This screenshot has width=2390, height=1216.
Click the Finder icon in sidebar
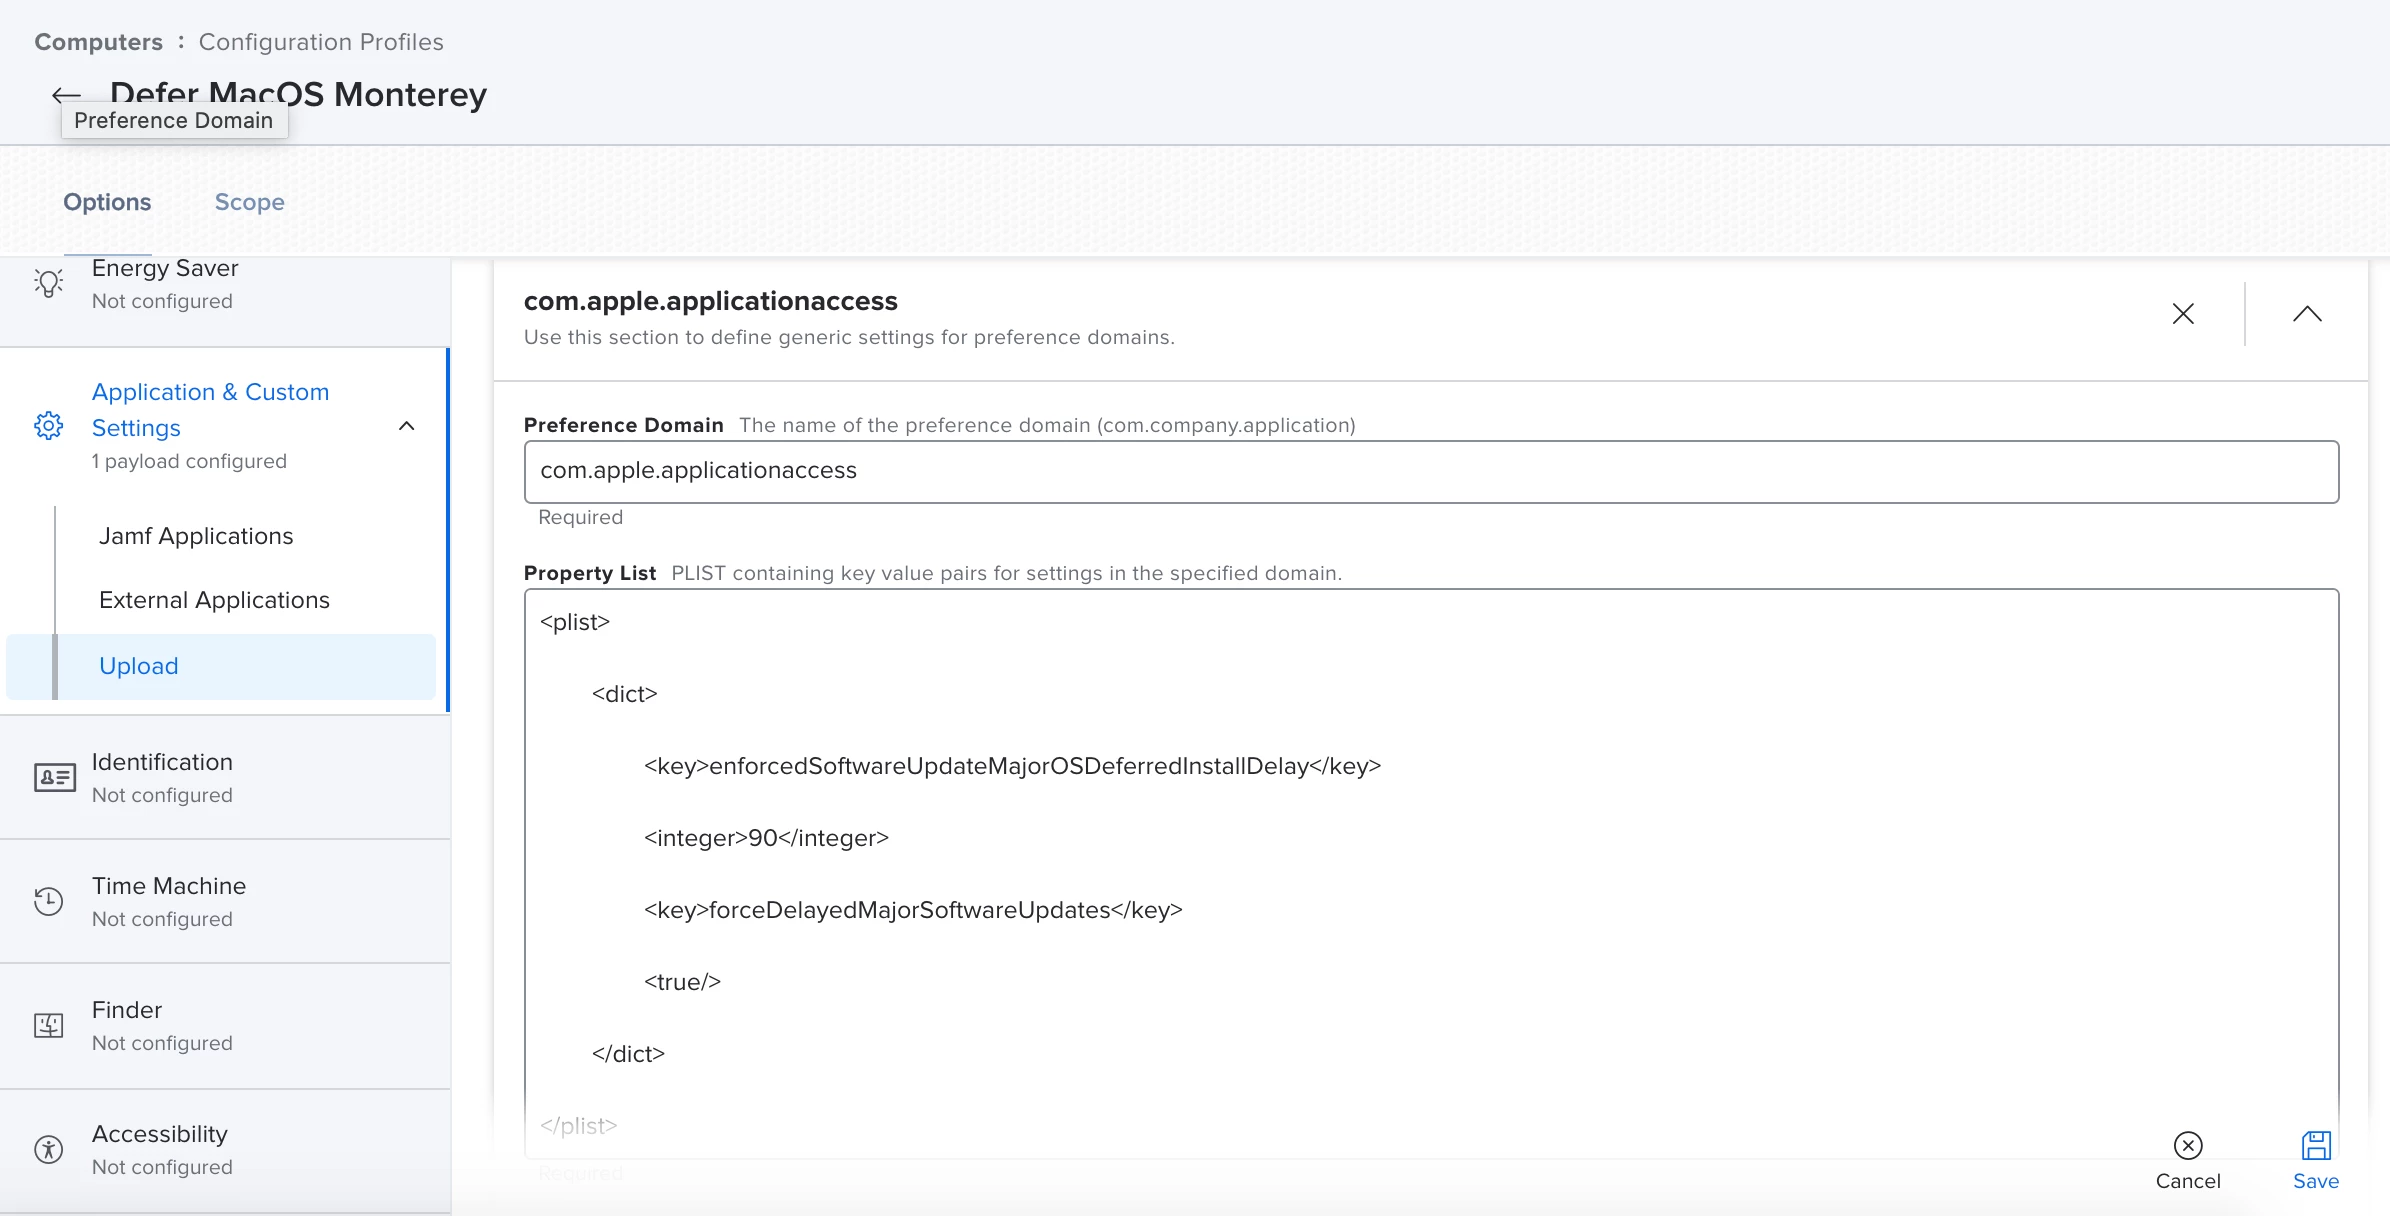pos(48,1025)
